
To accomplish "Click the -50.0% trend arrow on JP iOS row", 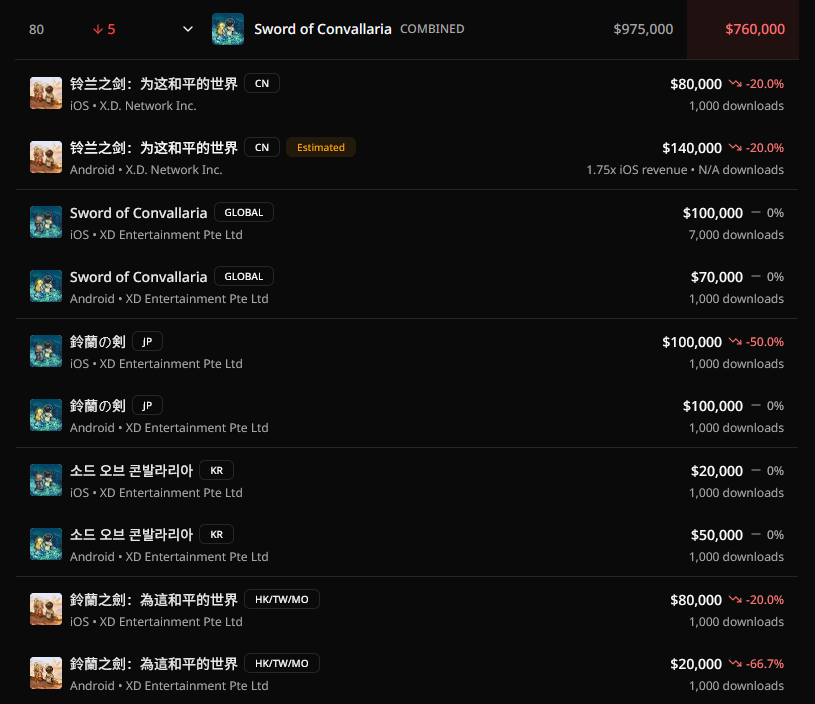I will tap(735, 342).
